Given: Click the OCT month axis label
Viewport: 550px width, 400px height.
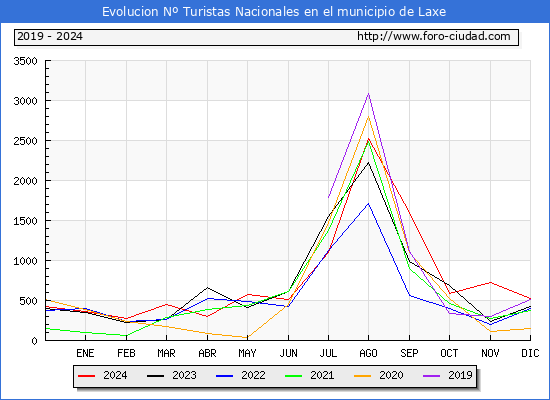Looking at the screenshot, I should (x=449, y=353).
